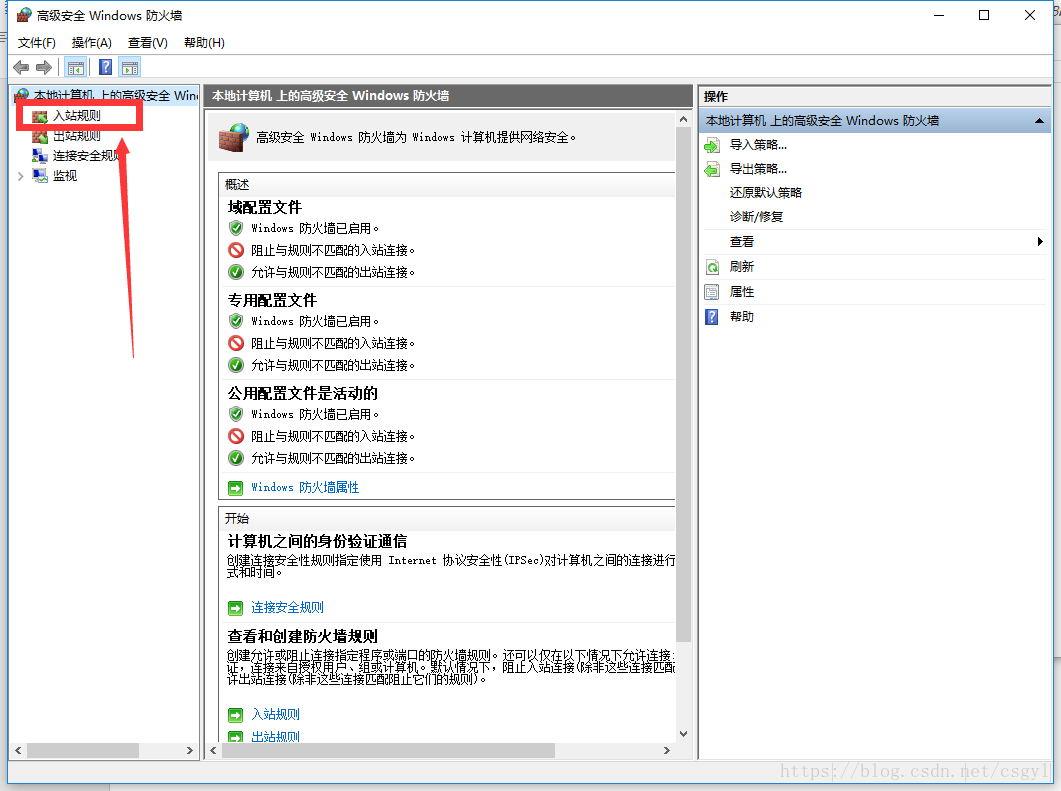Screen dimensions: 1061x791
Task: Select 入站规则 in the left tree
Action: 76,116
